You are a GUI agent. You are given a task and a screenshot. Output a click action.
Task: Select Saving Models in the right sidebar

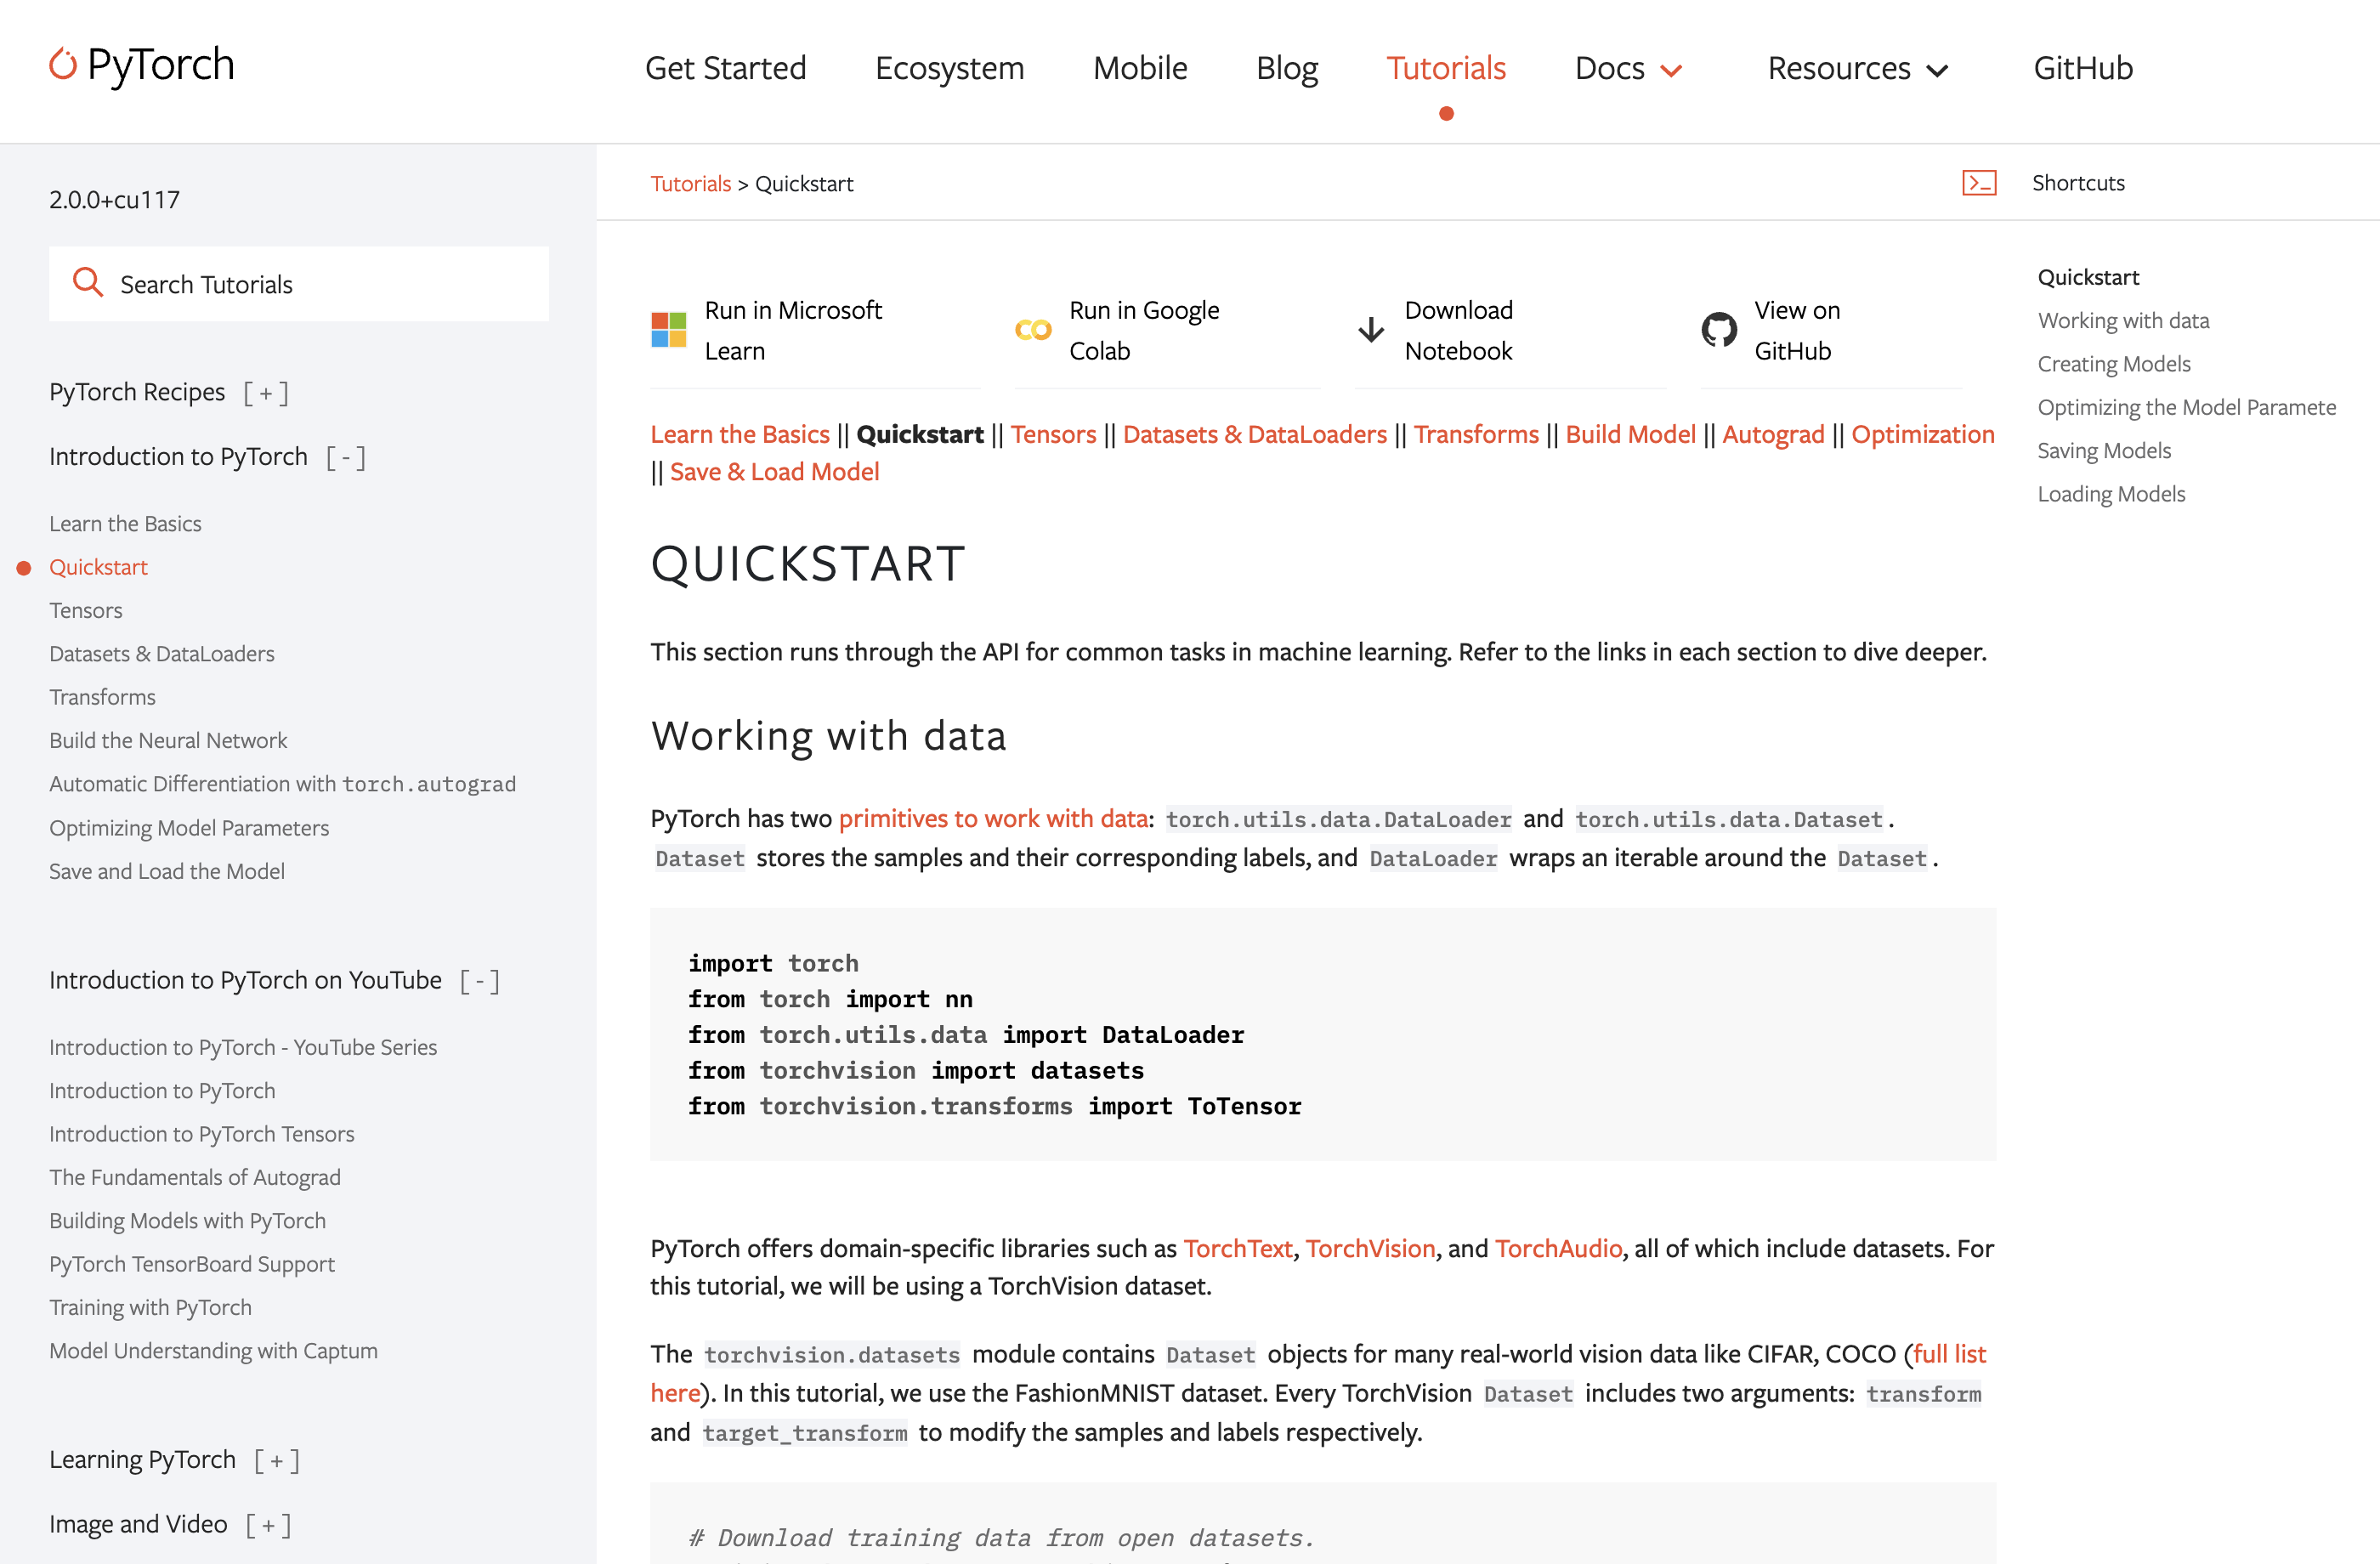pyautogui.click(x=2103, y=450)
